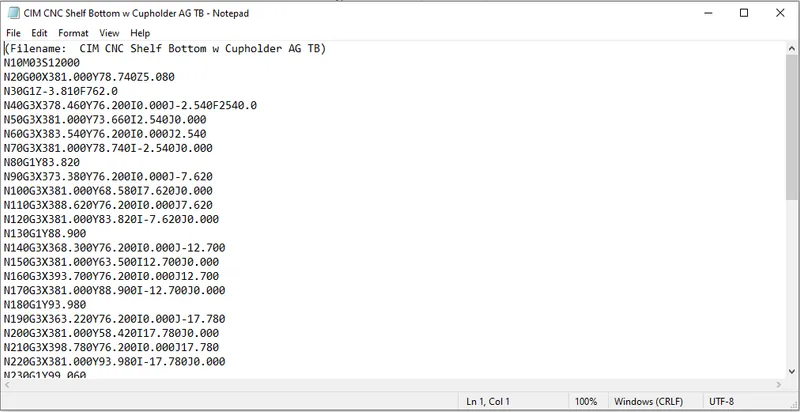
Task: Open the Edit menu
Action: click(39, 33)
